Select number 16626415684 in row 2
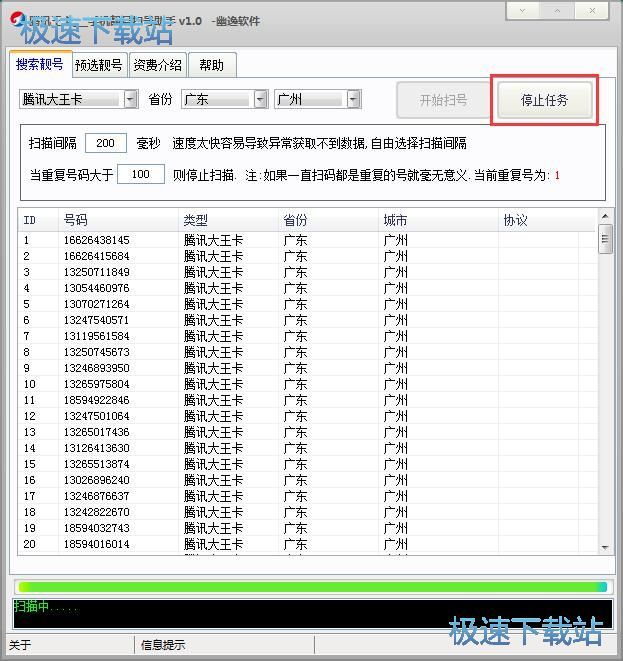This screenshot has height=661, width=623. click(97, 256)
